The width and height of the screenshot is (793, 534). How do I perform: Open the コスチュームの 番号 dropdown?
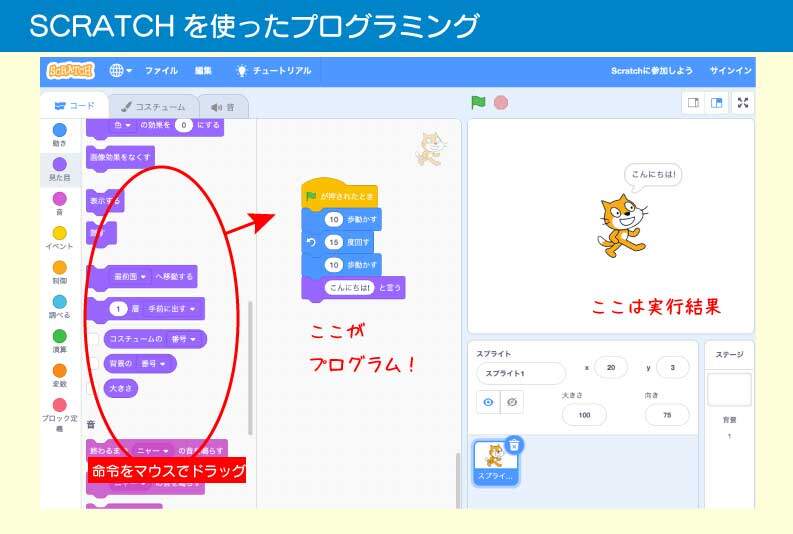pos(184,339)
